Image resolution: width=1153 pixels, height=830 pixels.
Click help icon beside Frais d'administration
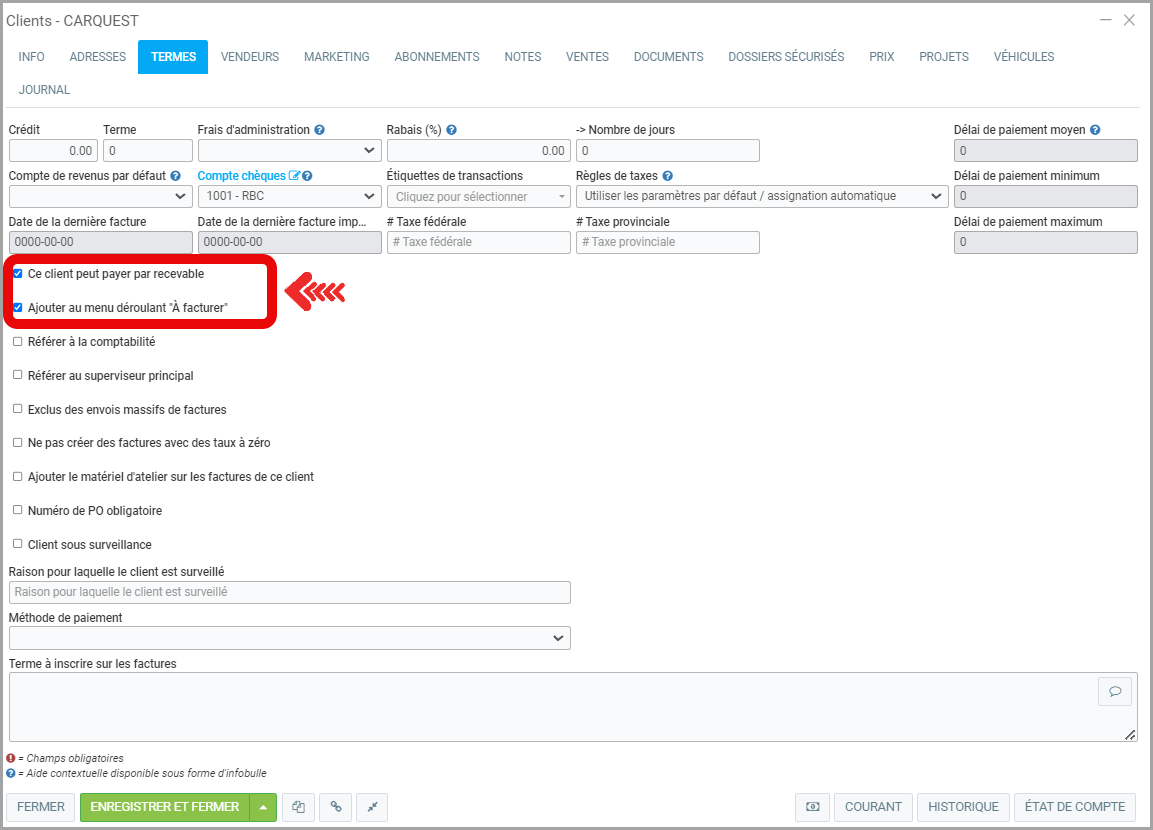(x=319, y=130)
